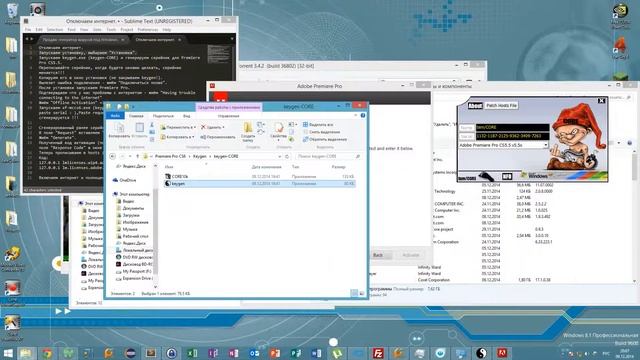
Task: Click the 'Копировать в' copy-to ribbon button
Action: click(x=177, y=137)
